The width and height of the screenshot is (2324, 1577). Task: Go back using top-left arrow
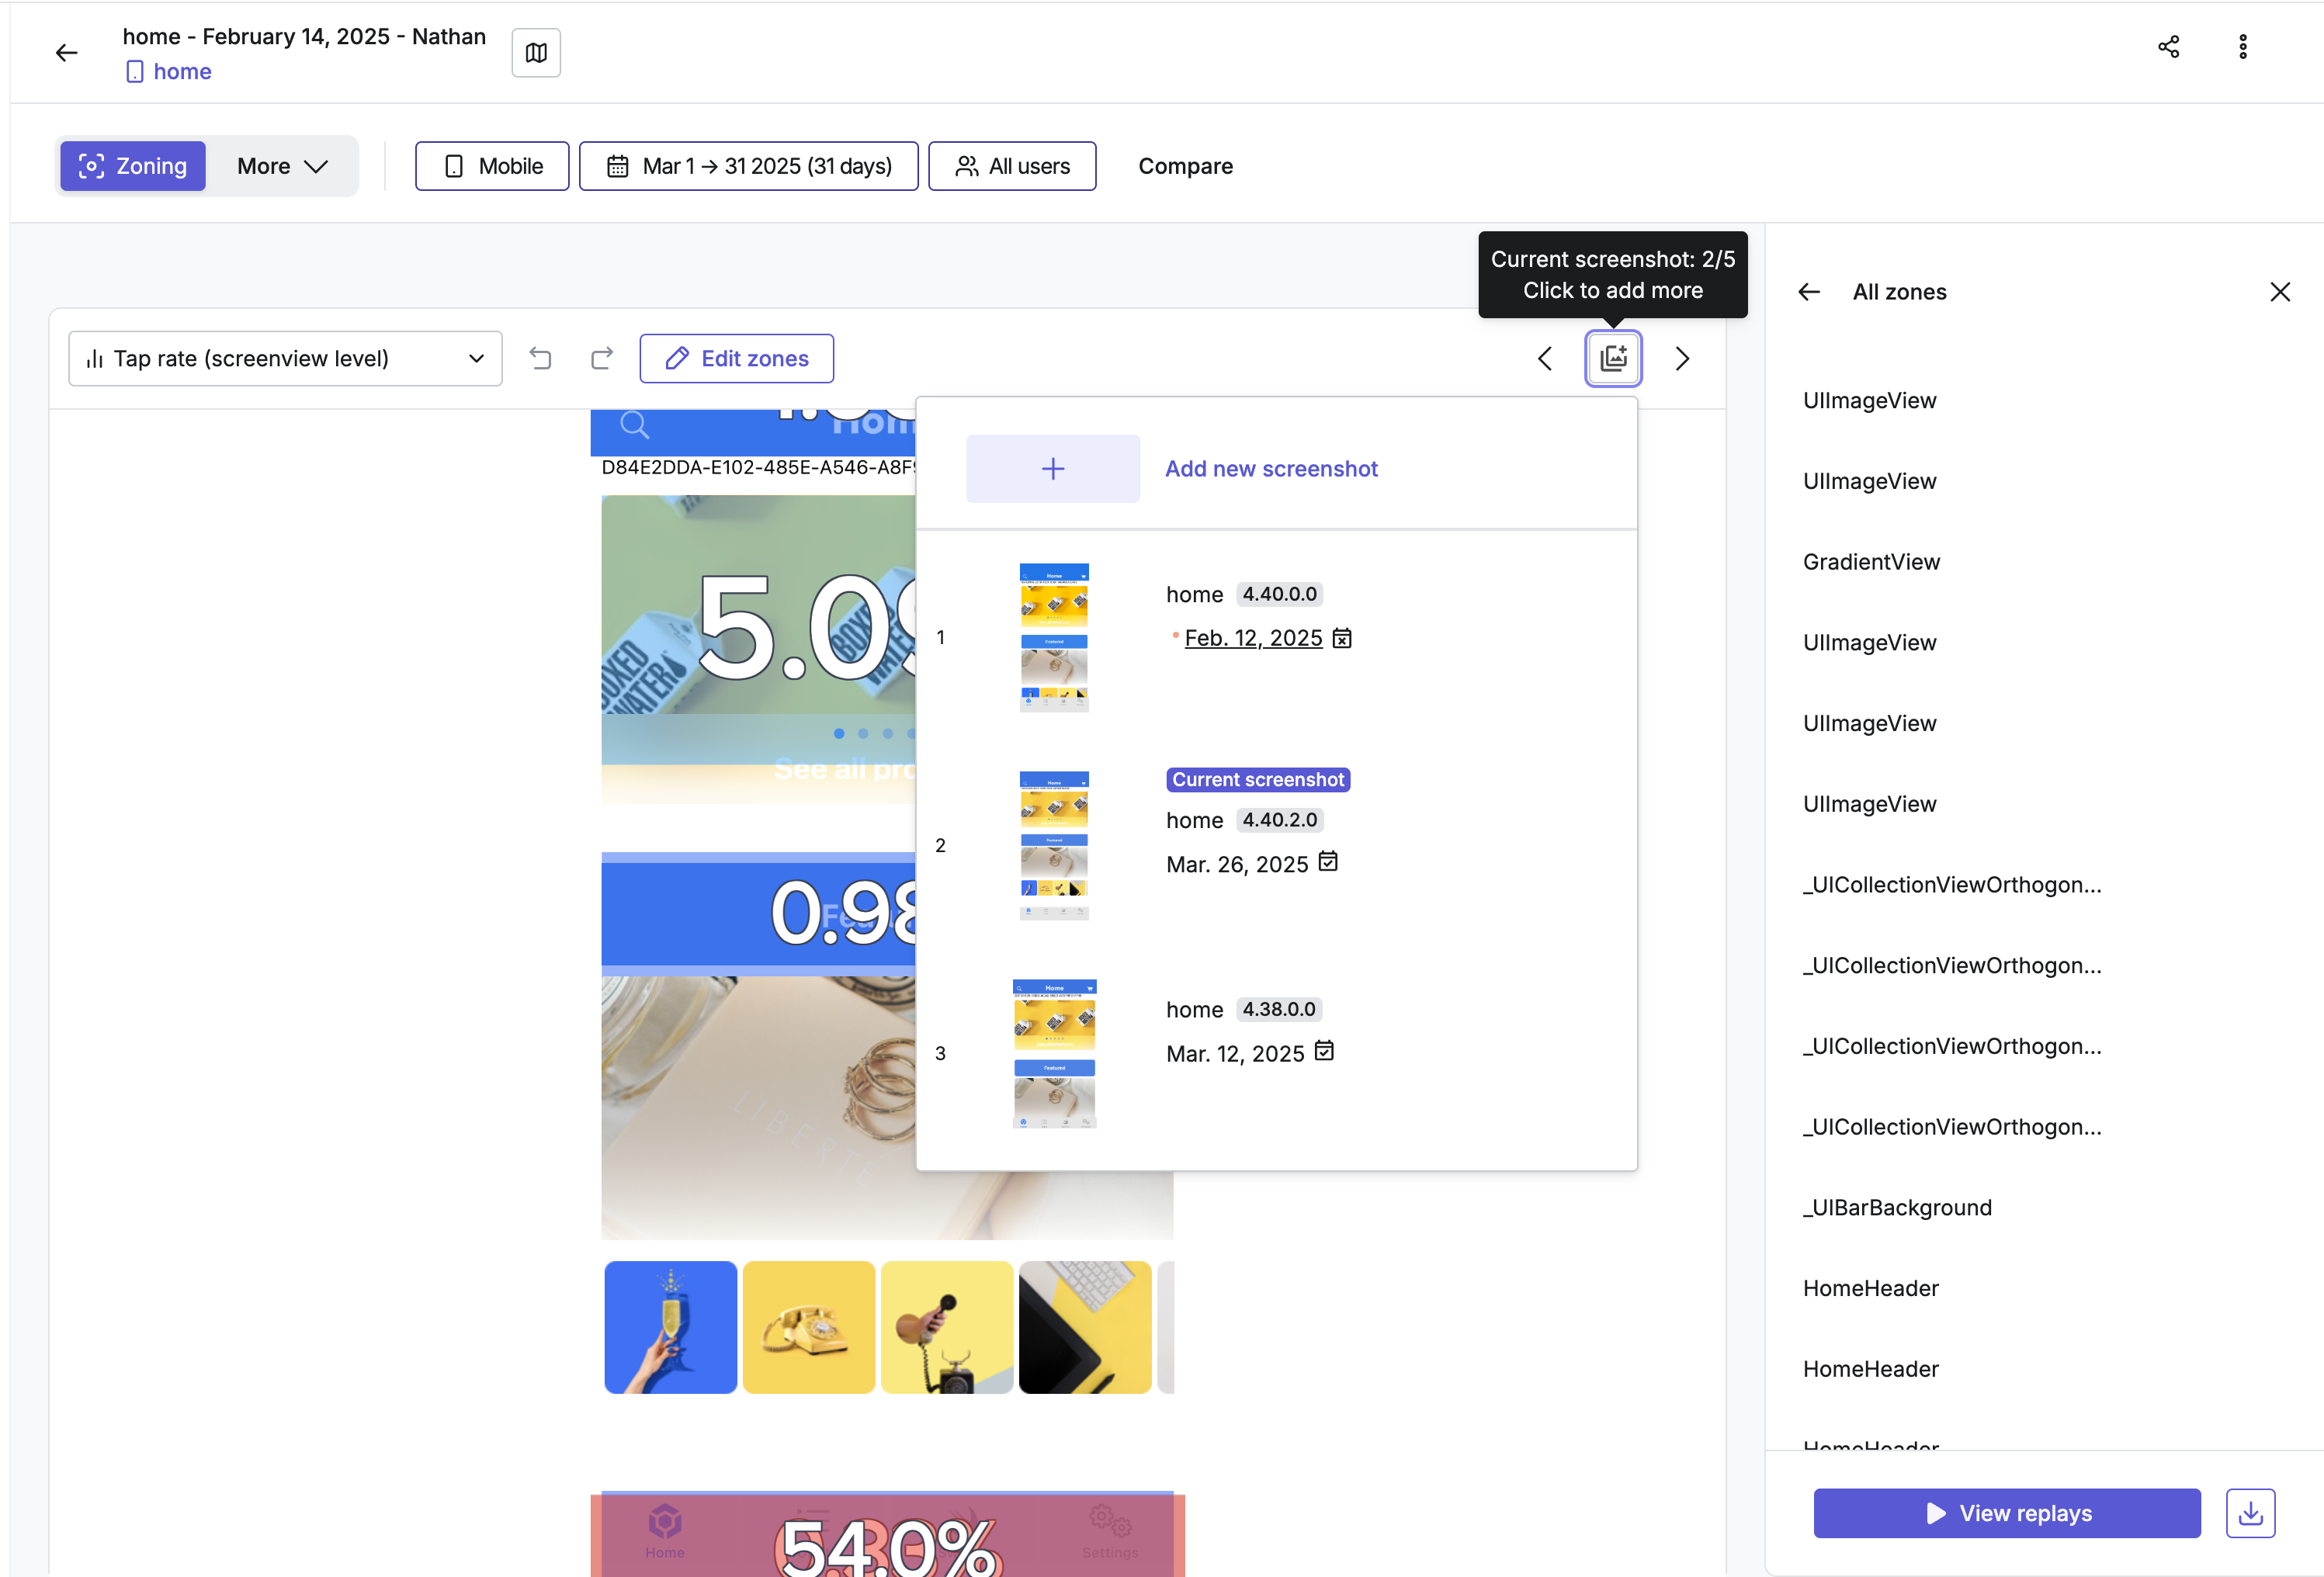tap(66, 52)
